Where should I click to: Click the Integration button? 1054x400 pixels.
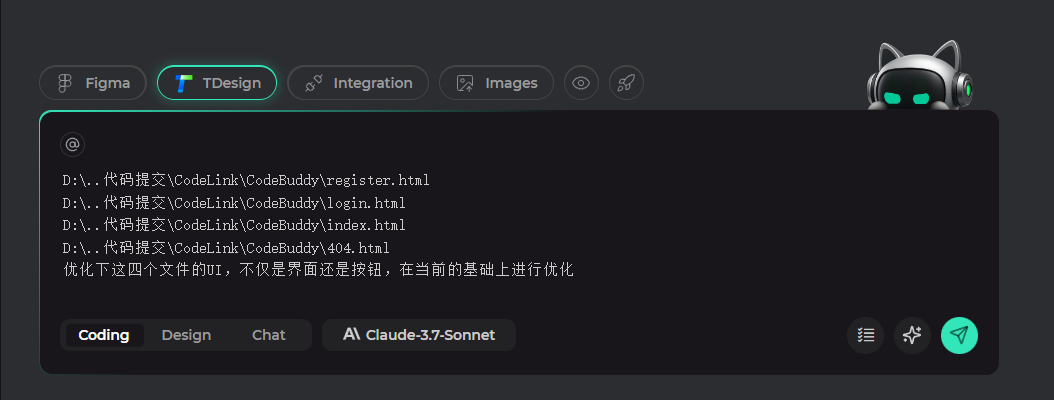coord(358,83)
